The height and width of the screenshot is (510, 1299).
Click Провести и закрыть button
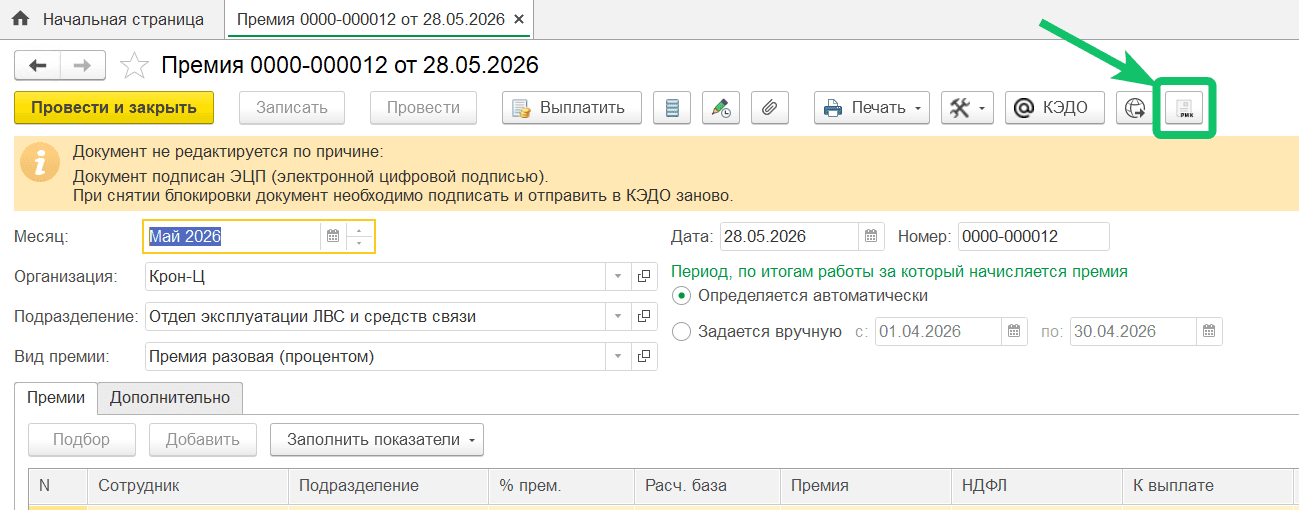coord(114,108)
